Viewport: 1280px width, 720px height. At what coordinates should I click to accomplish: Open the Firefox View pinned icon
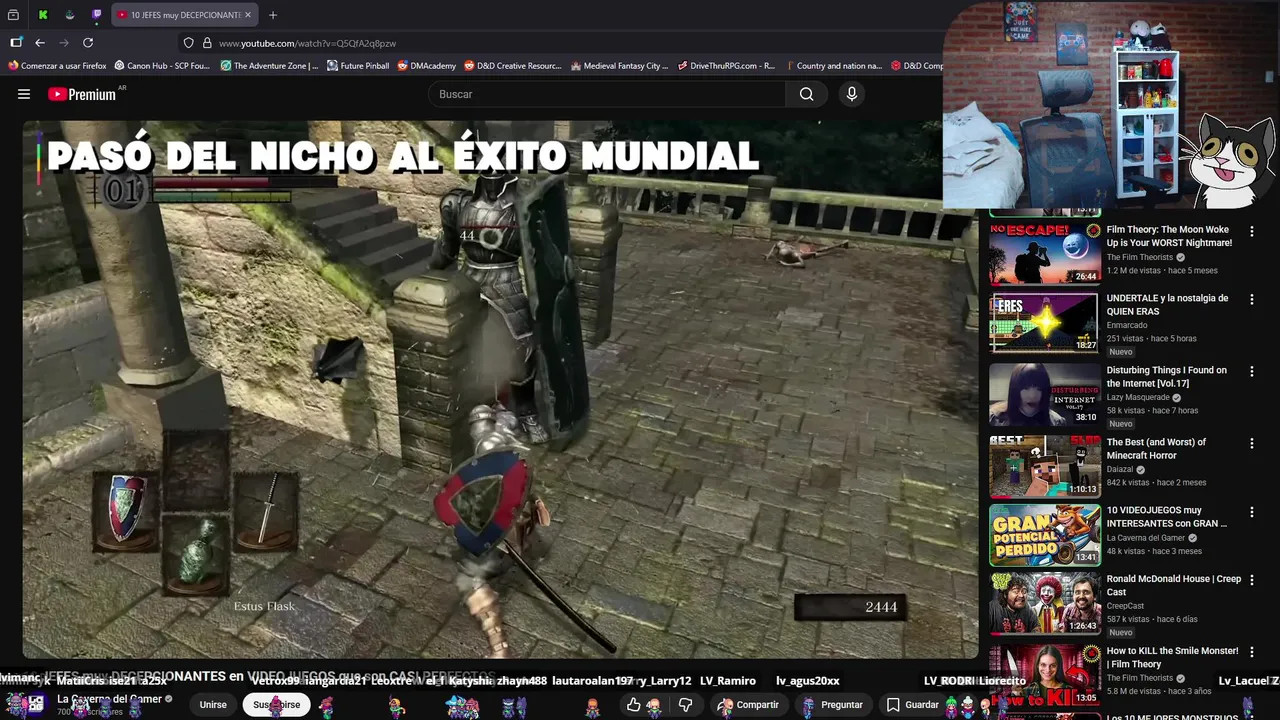point(13,15)
